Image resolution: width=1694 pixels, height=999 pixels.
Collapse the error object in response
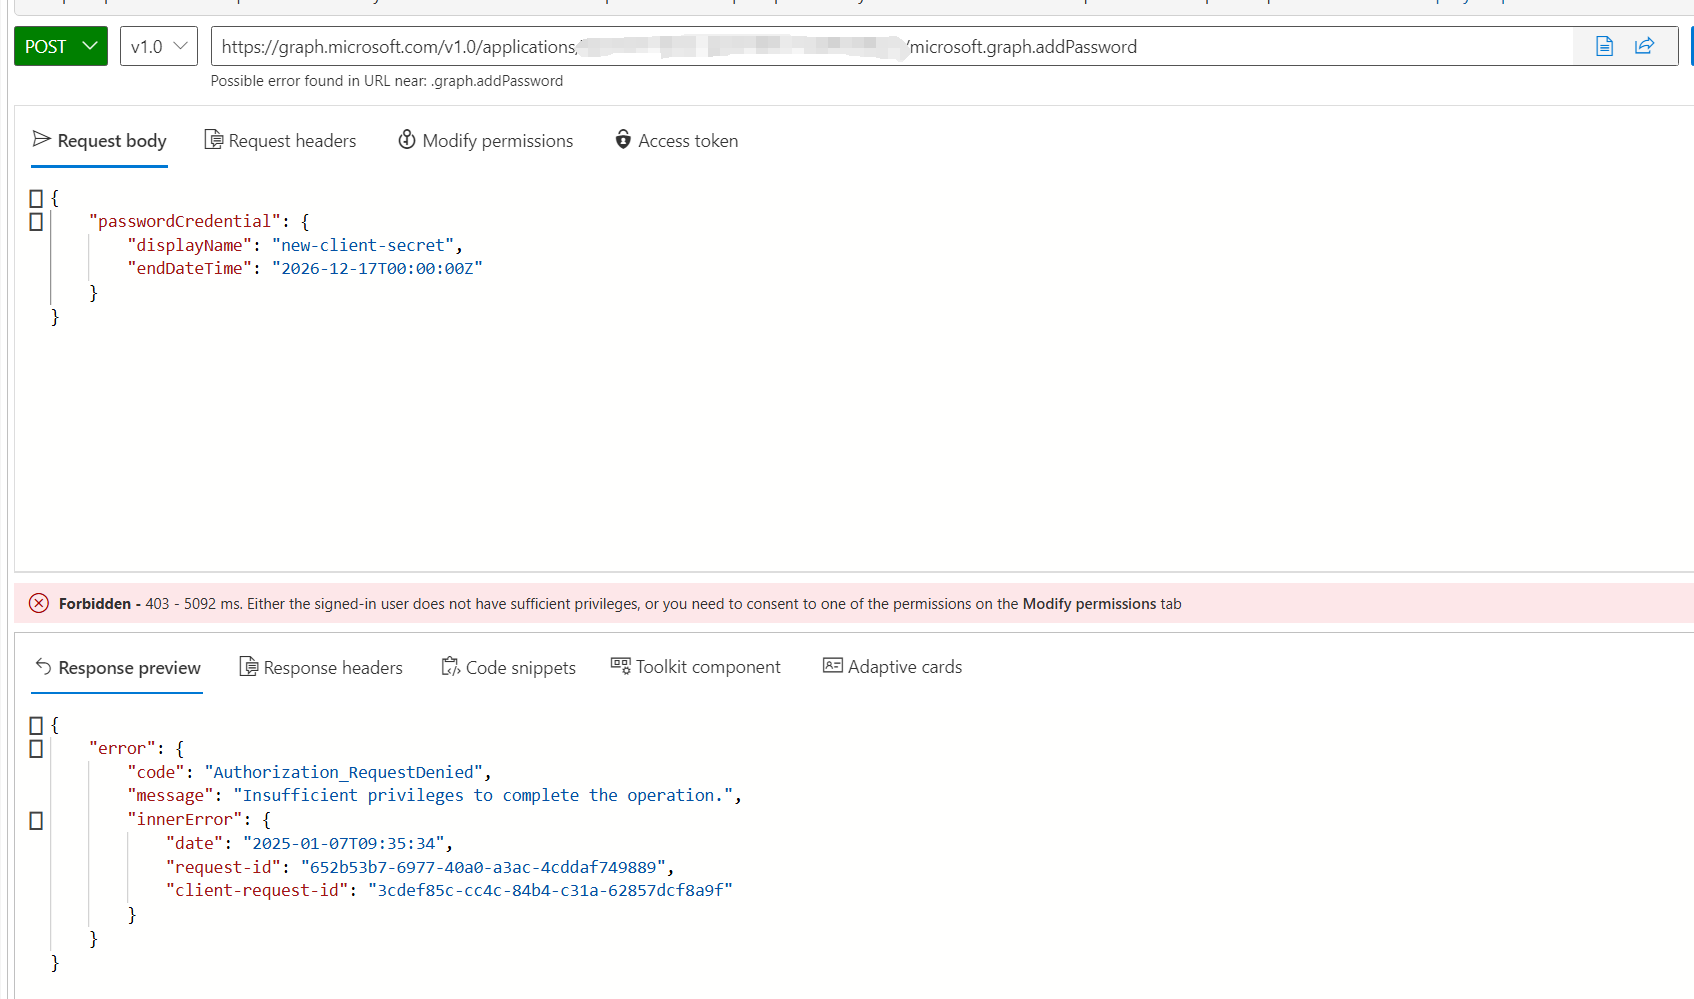click(x=36, y=749)
